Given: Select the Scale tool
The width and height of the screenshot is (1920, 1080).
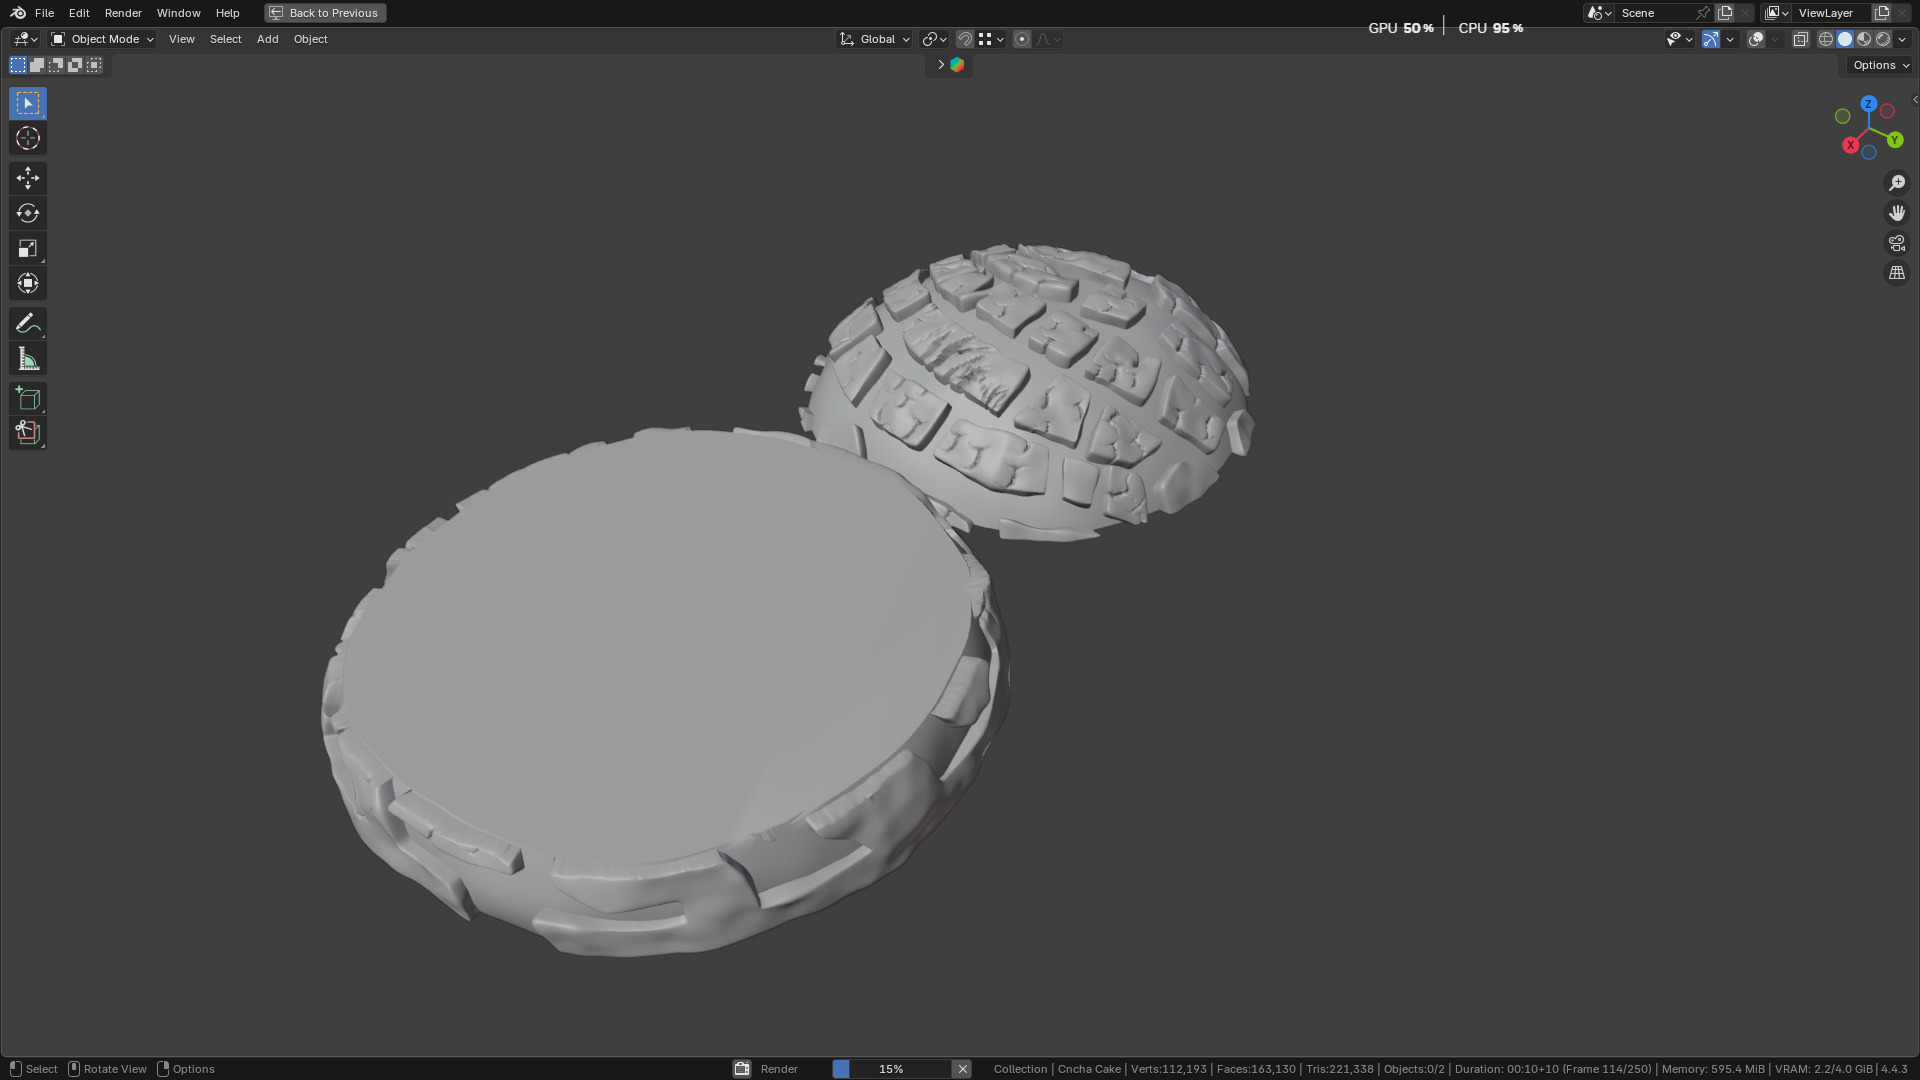Looking at the screenshot, I should (28, 248).
